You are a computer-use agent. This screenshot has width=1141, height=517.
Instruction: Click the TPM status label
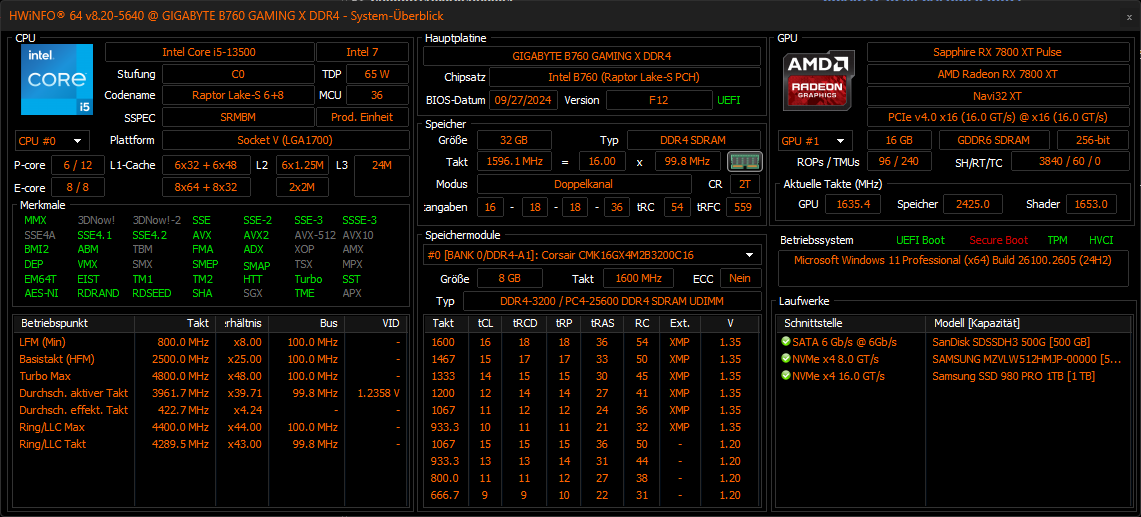1057,240
